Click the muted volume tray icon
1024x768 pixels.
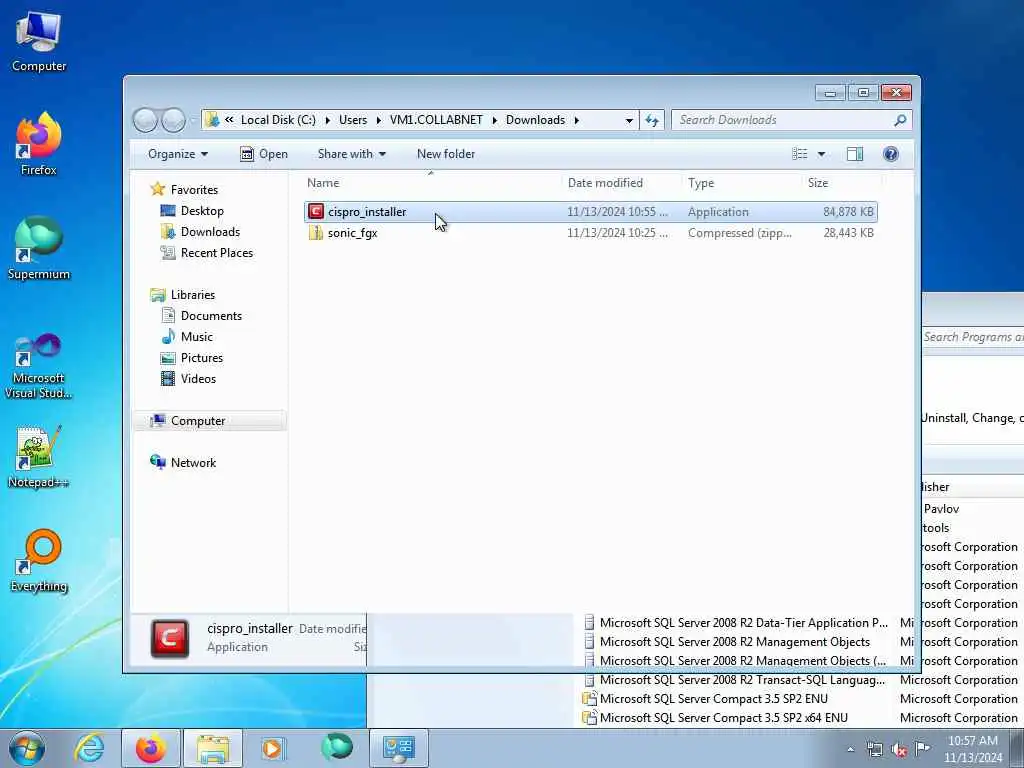tap(899, 750)
